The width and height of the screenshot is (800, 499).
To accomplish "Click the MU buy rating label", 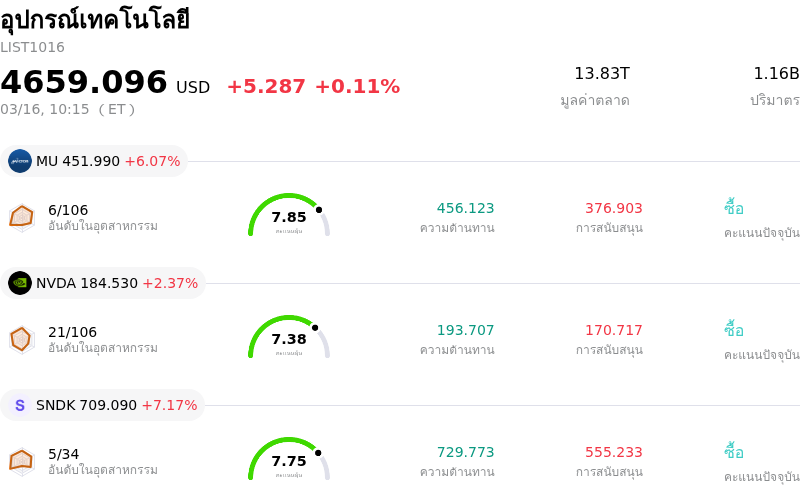I will (x=734, y=208).
